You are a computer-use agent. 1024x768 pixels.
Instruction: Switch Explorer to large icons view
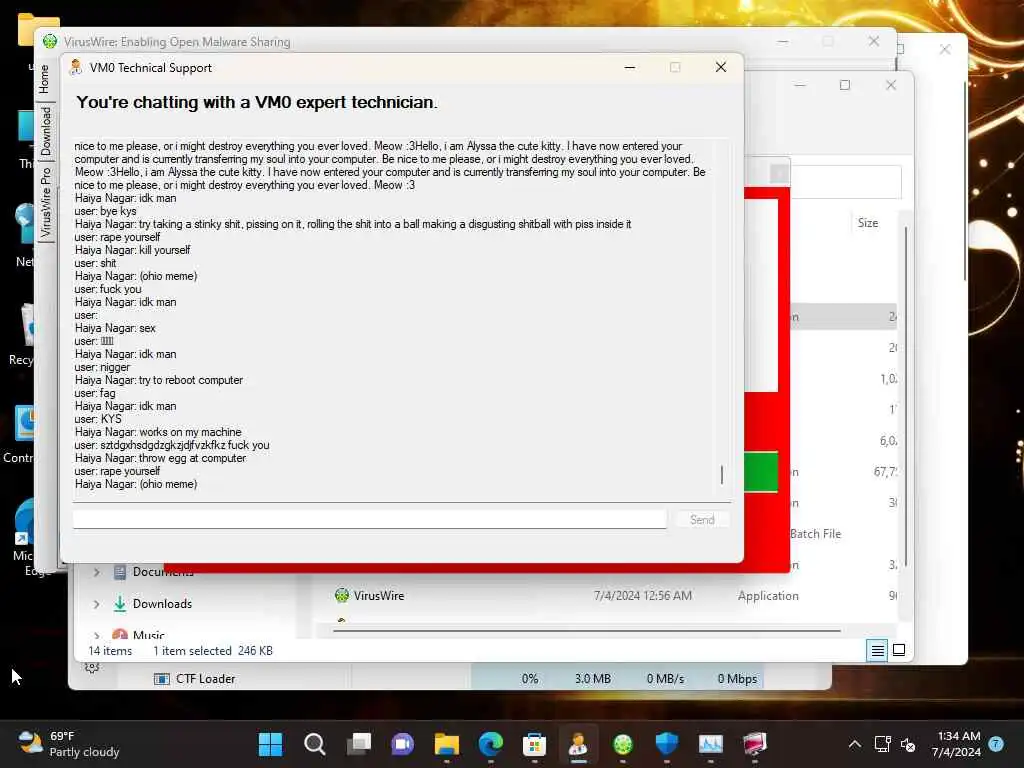point(899,650)
